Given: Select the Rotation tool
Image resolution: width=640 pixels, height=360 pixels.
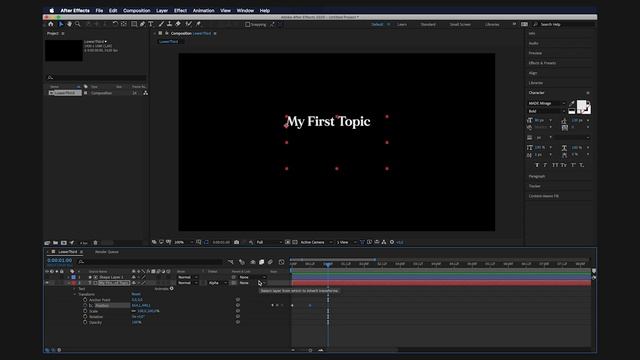Looking at the screenshot, I should pos(115,24).
